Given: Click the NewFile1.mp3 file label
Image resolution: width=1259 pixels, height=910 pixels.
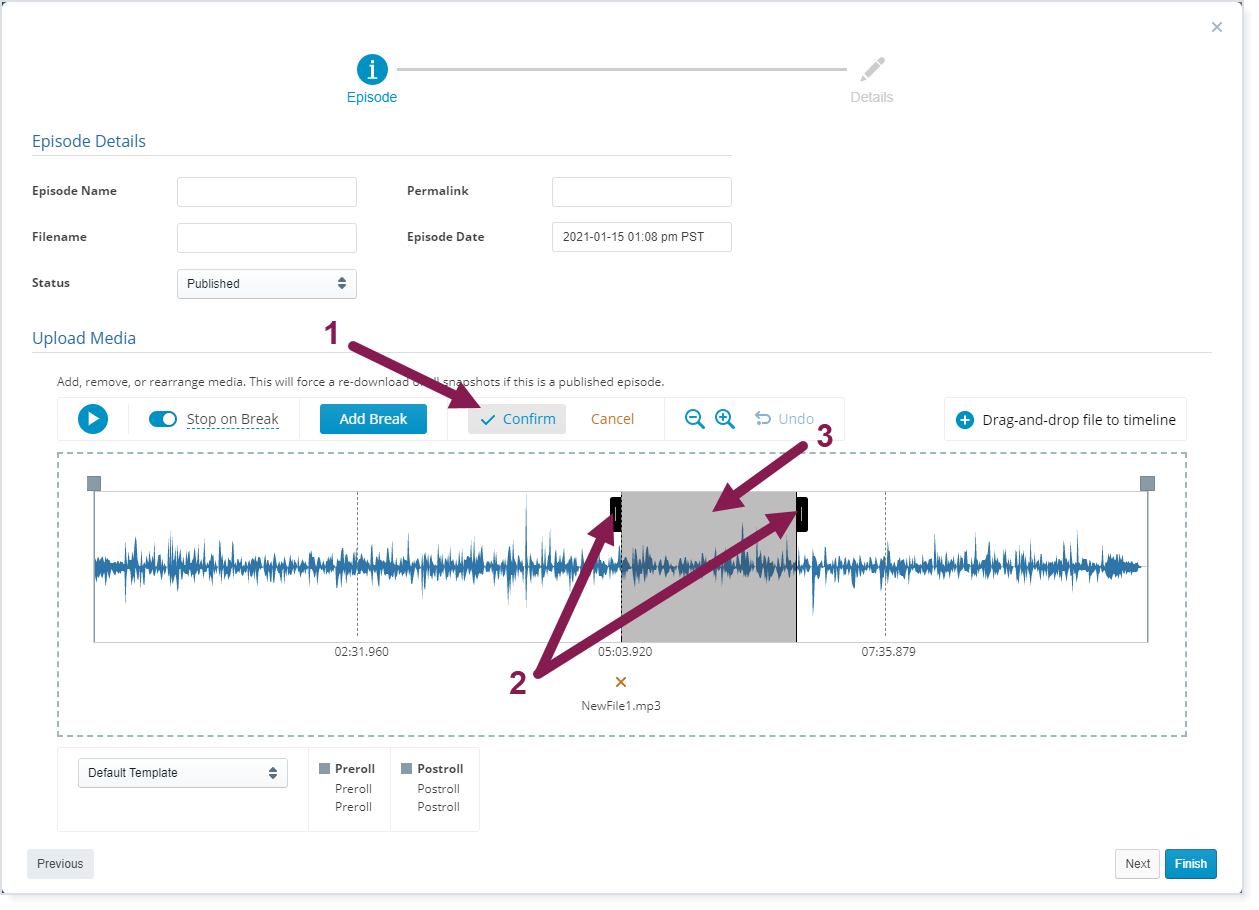Looking at the screenshot, I should [x=621, y=705].
